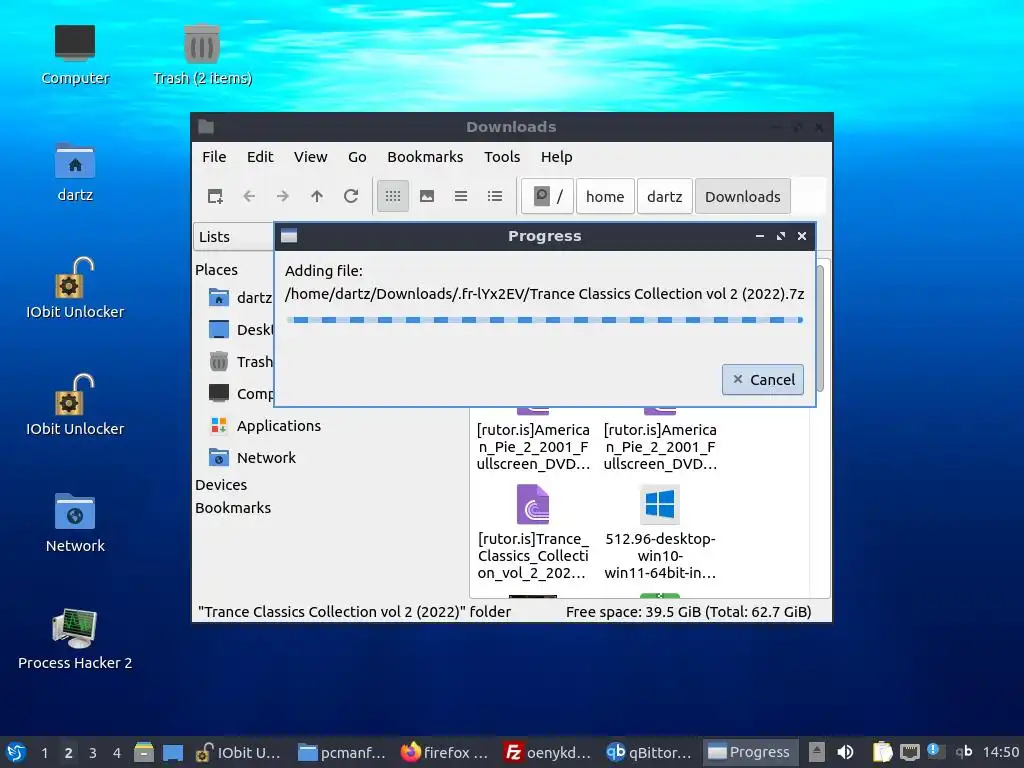The width and height of the screenshot is (1024, 768).
Task: Click the Downloads window folder icon
Action: click(206, 127)
